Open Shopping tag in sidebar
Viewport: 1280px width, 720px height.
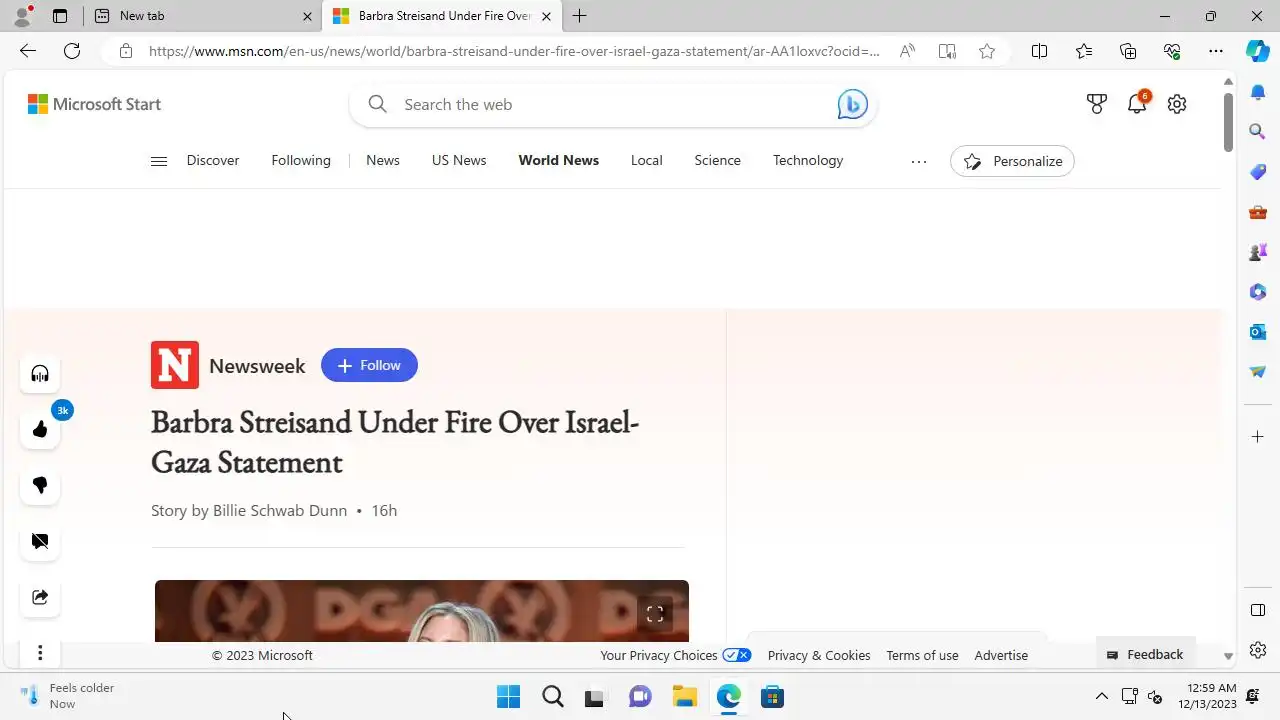pyautogui.click(x=1258, y=172)
